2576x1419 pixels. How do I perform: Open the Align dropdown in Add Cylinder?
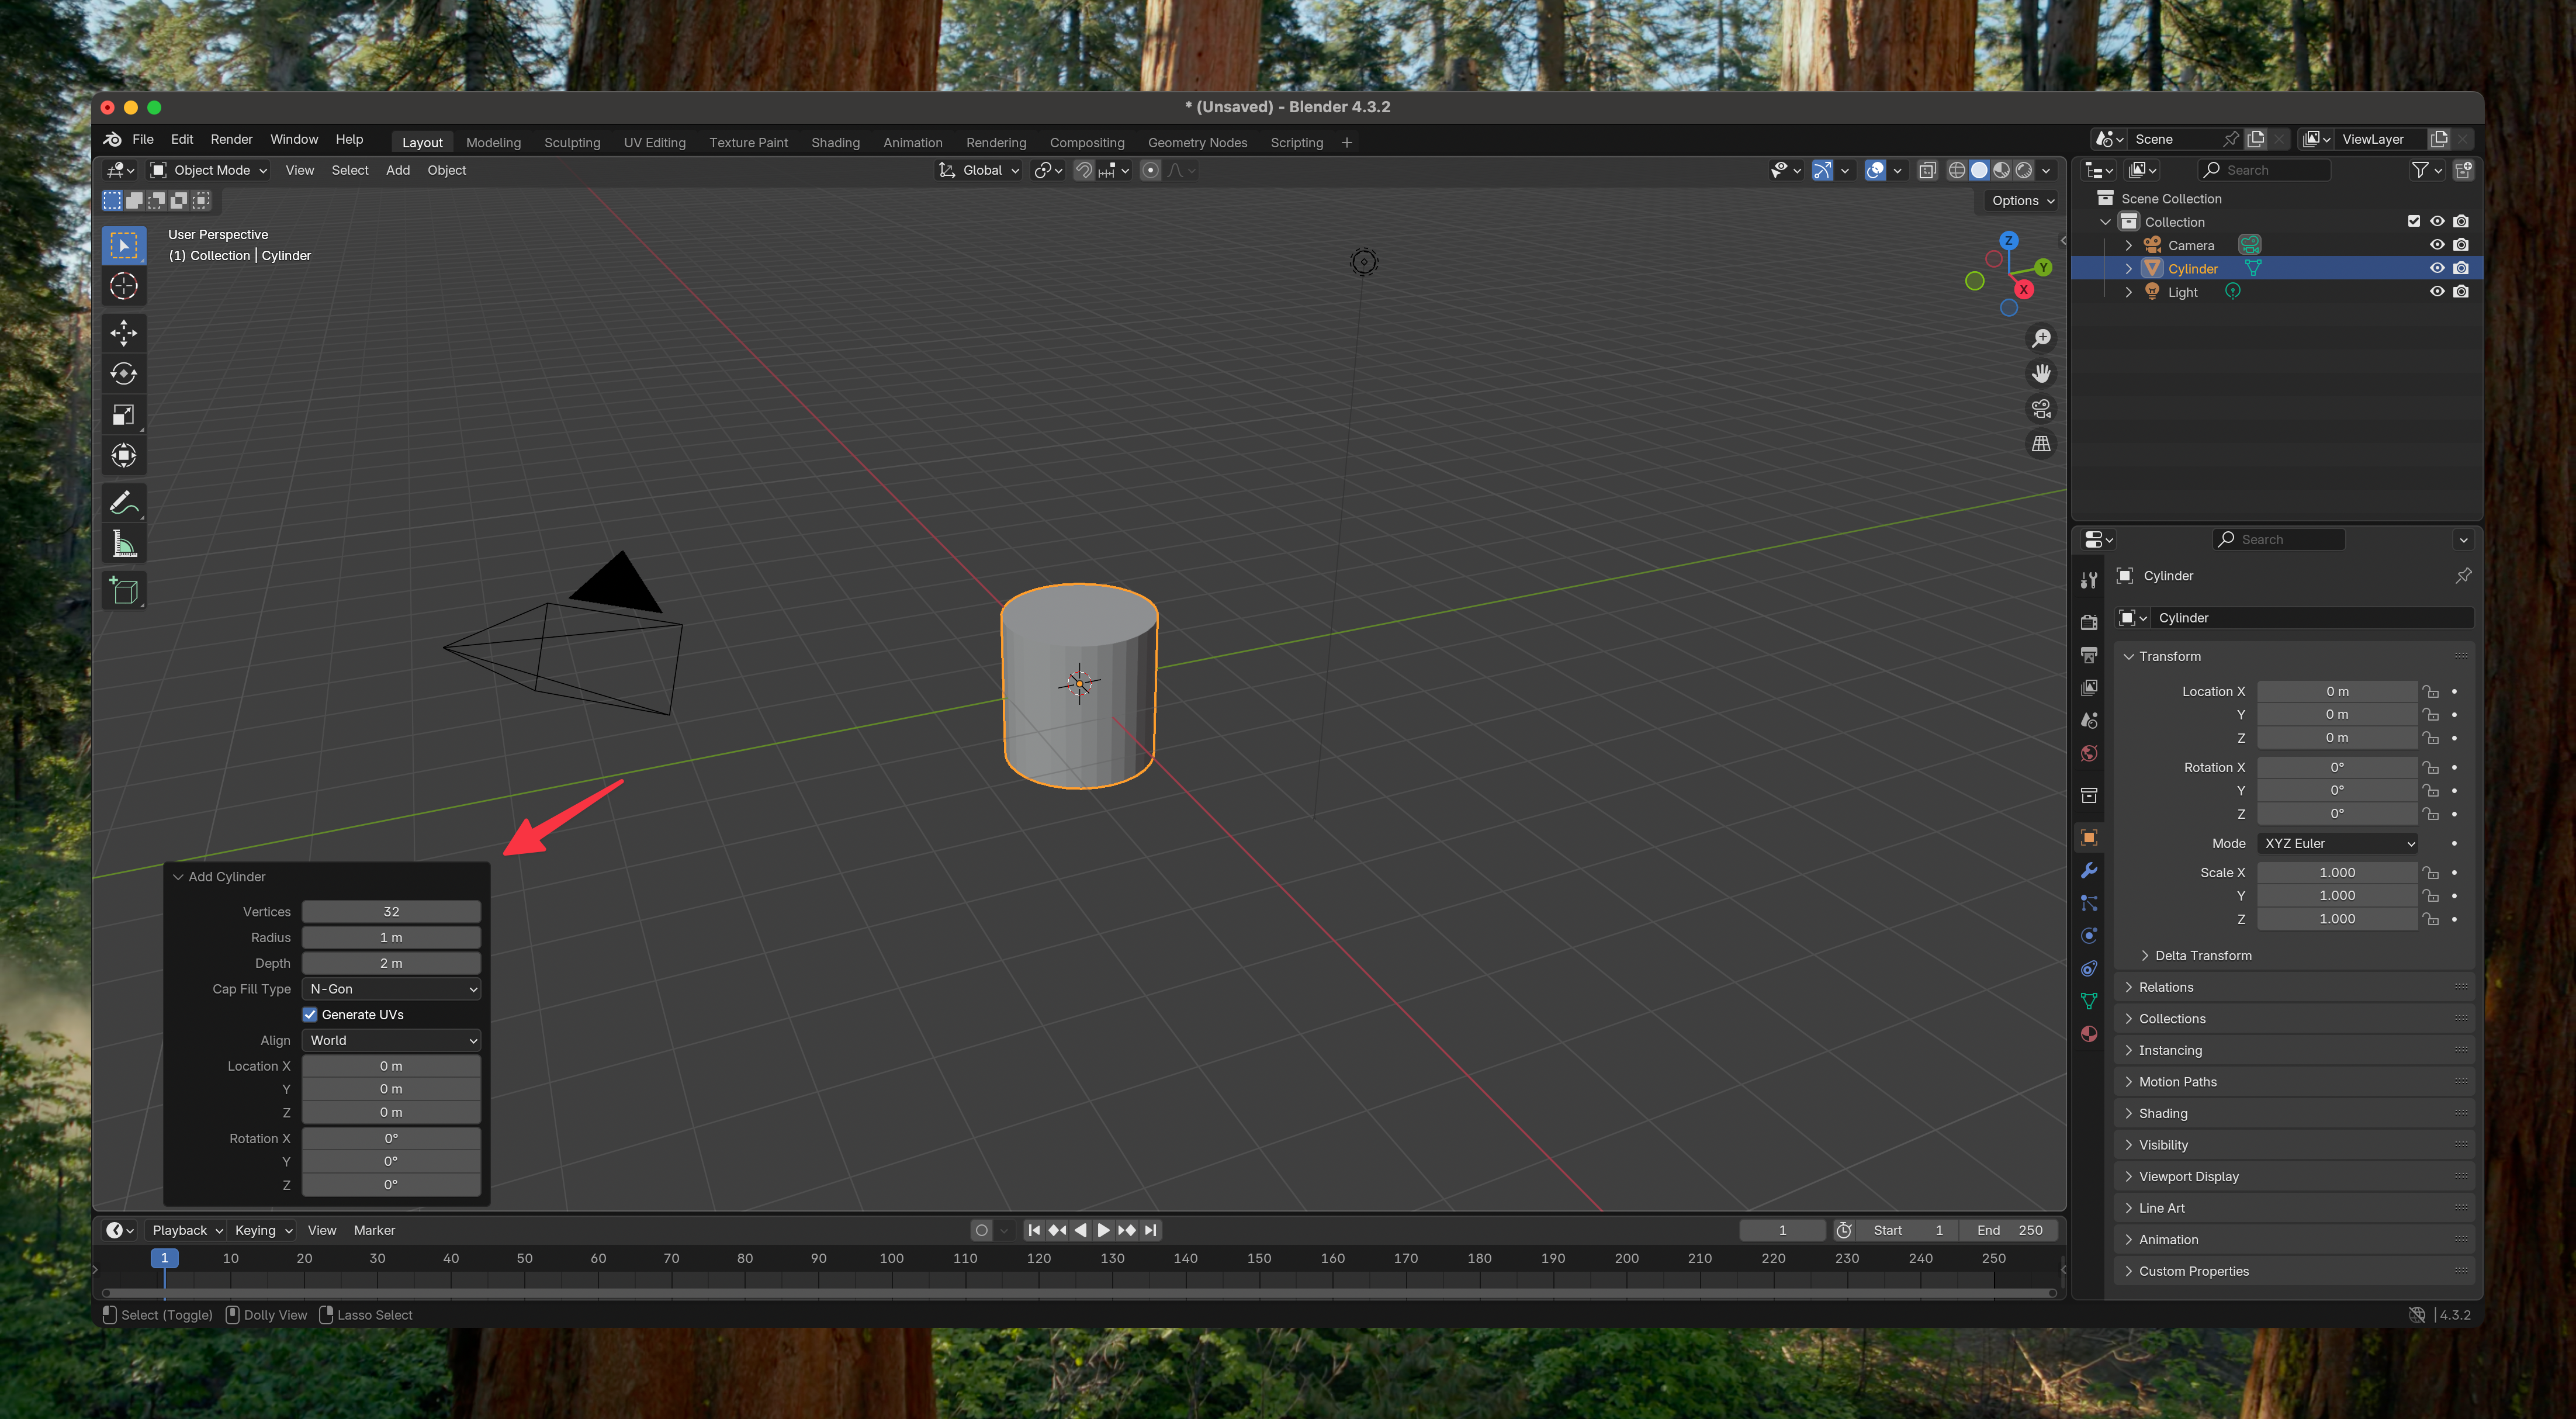pyautogui.click(x=391, y=1040)
